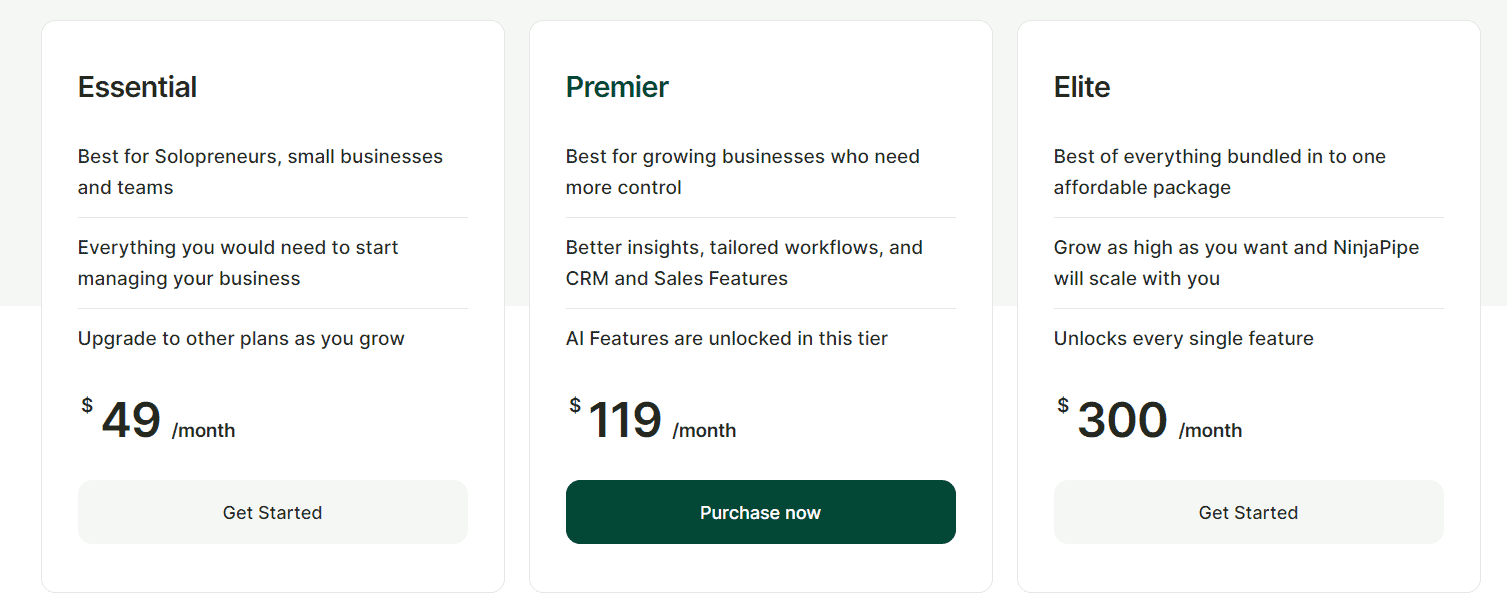Viewport: 1507px width, 612px height.
Task: Select the Premier plan heading
Action: (617, 87)
